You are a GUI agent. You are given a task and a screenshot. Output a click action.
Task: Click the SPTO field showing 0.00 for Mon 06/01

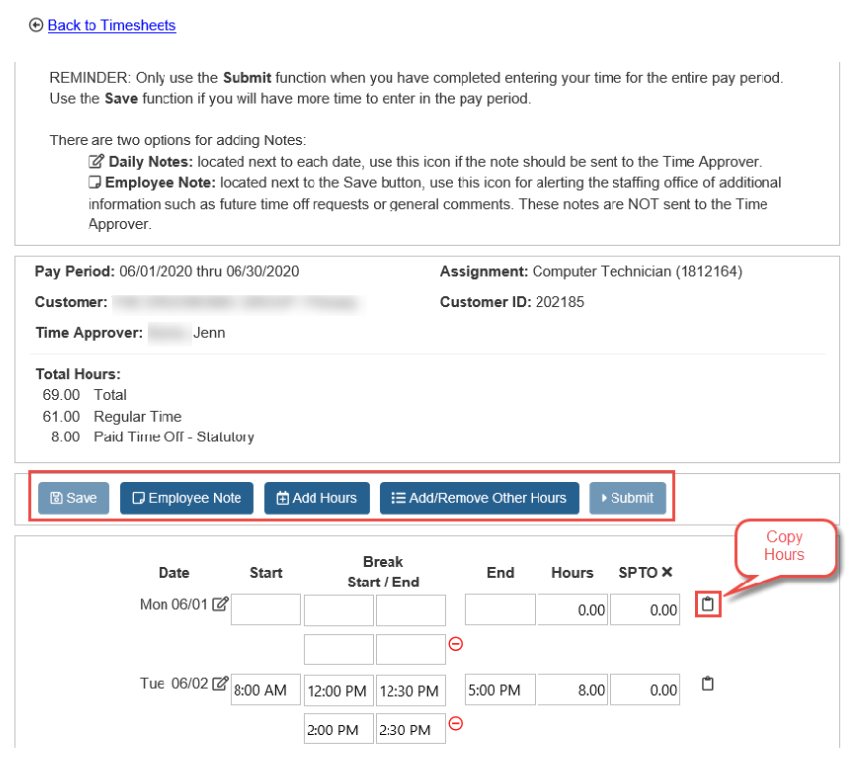(x=644, y=609)
